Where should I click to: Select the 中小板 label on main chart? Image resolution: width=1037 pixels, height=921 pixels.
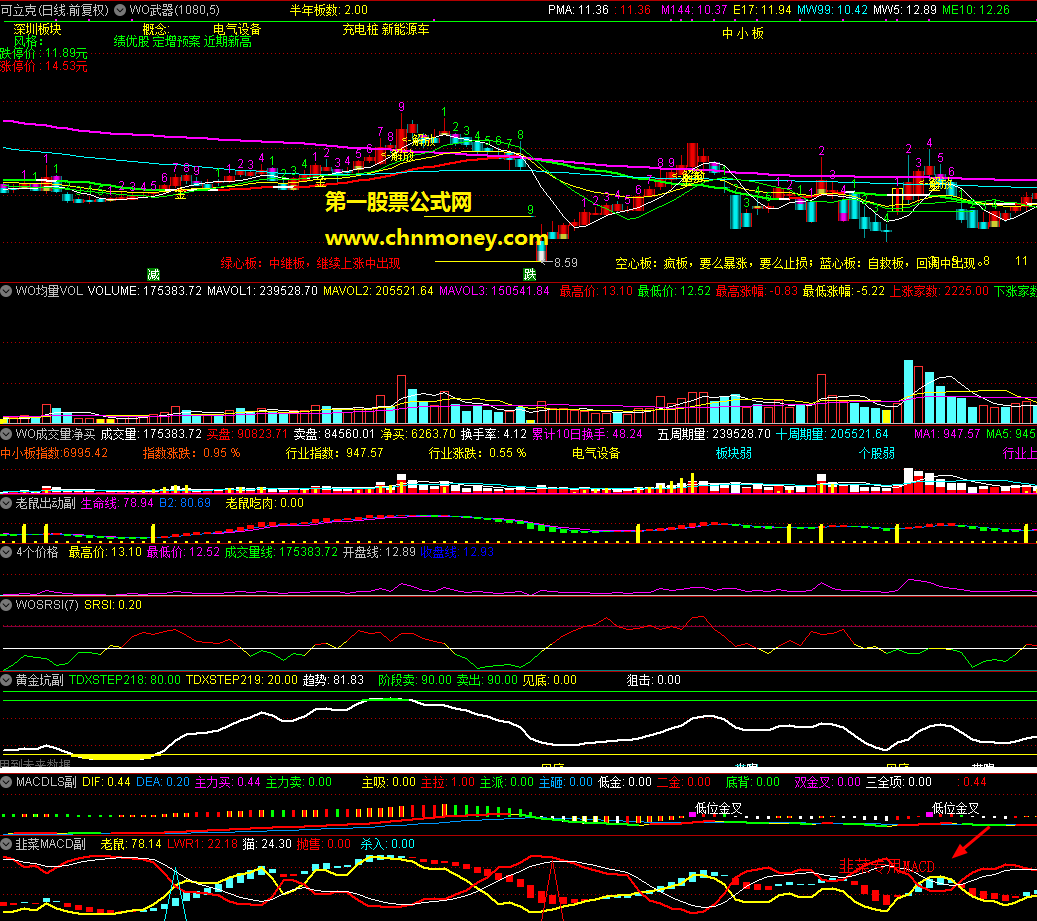pos(743,34)
